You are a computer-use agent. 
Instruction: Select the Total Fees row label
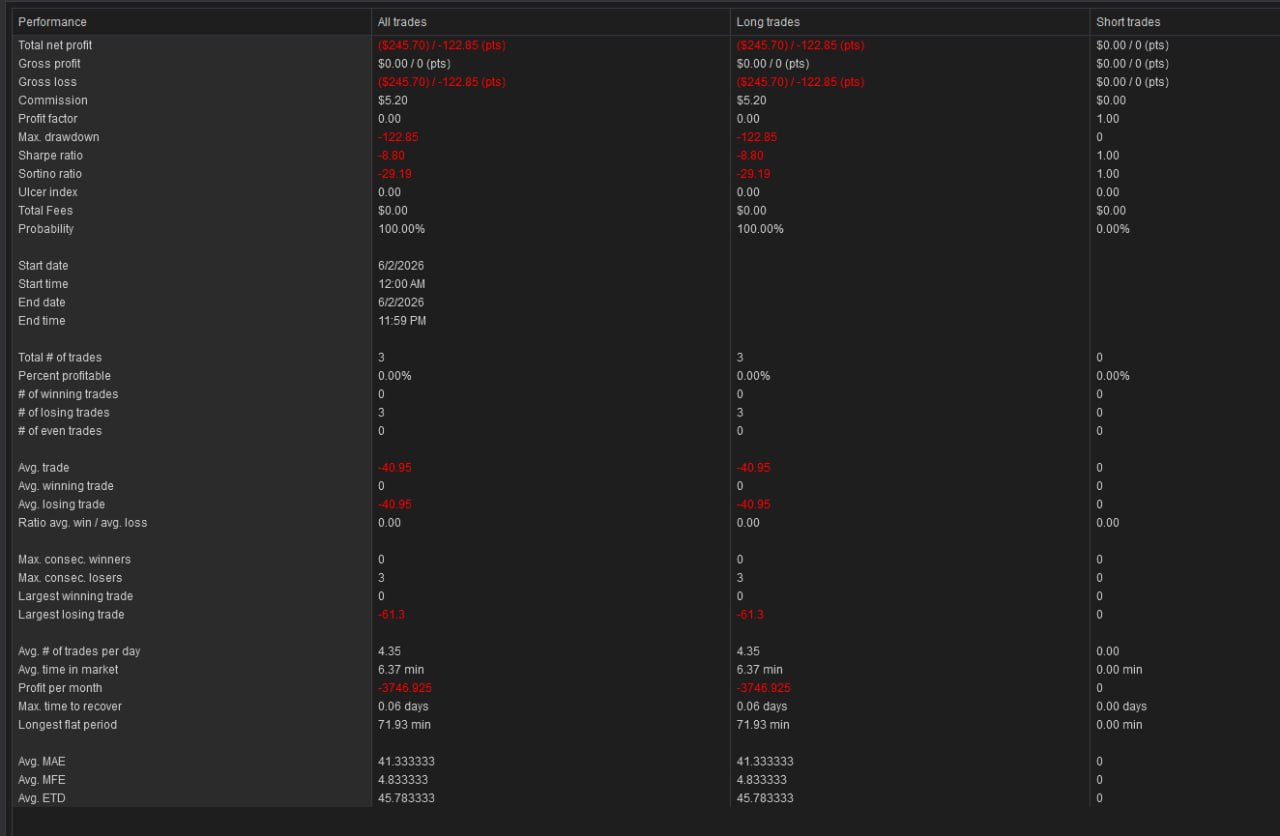(45, 210)
